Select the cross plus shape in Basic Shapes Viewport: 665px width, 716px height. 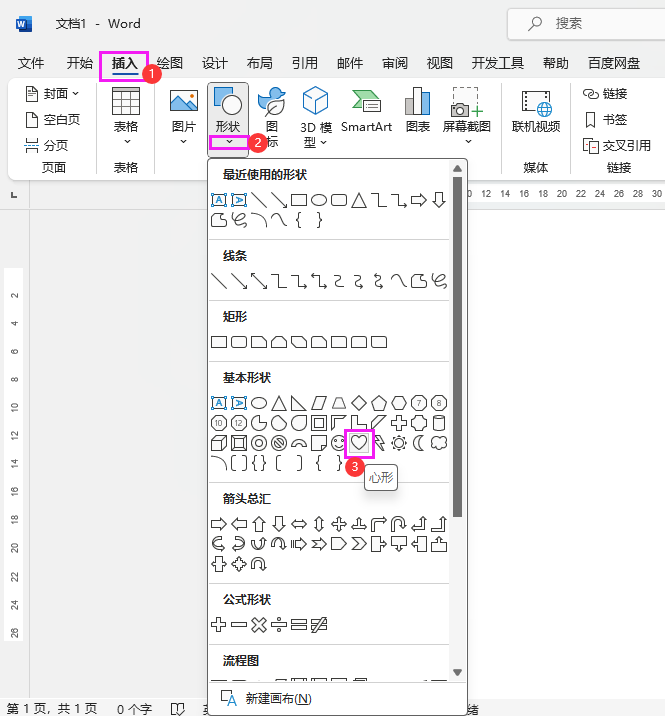(x=399, y=423)
